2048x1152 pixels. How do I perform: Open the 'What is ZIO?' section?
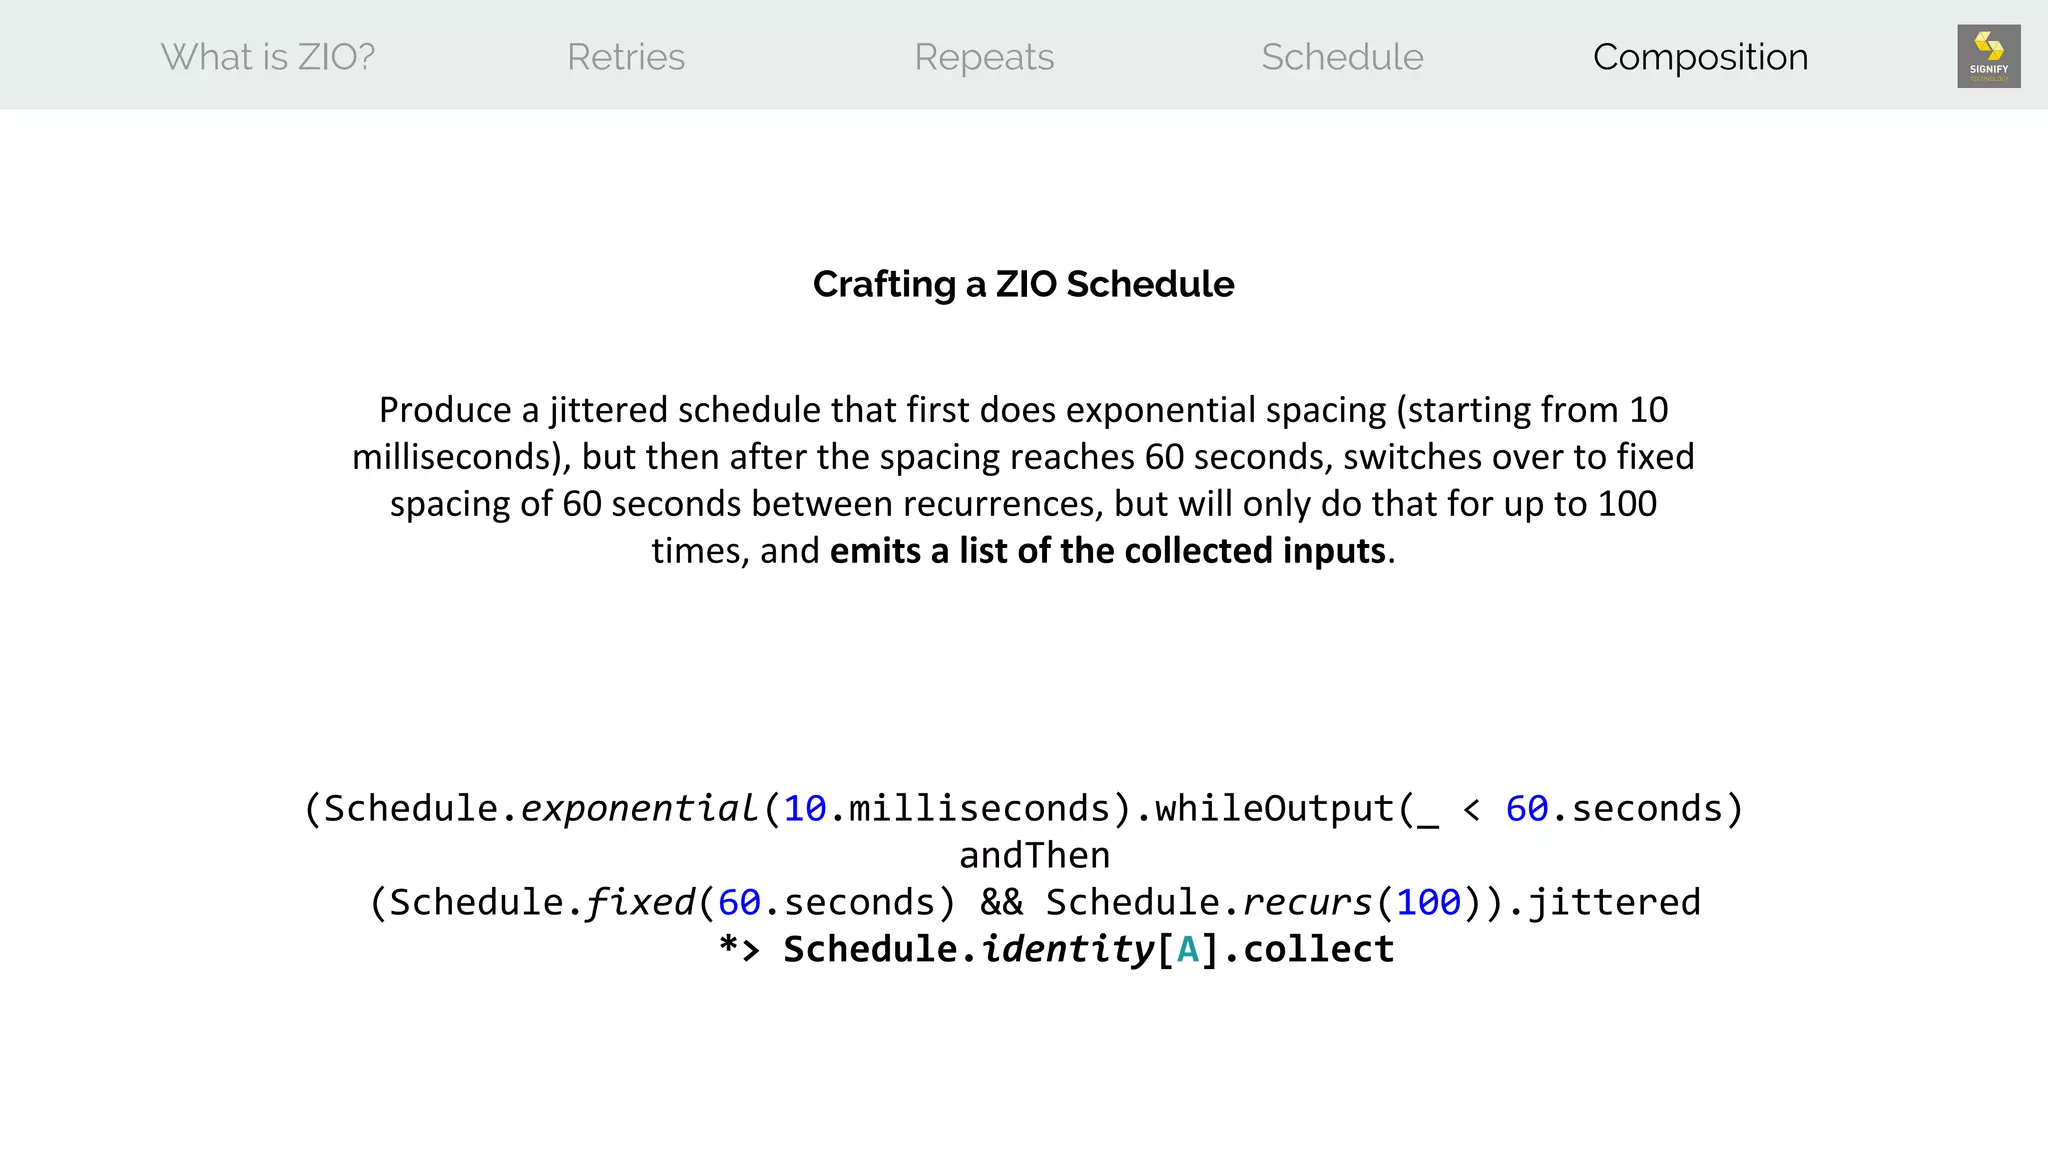pos(268,57)
